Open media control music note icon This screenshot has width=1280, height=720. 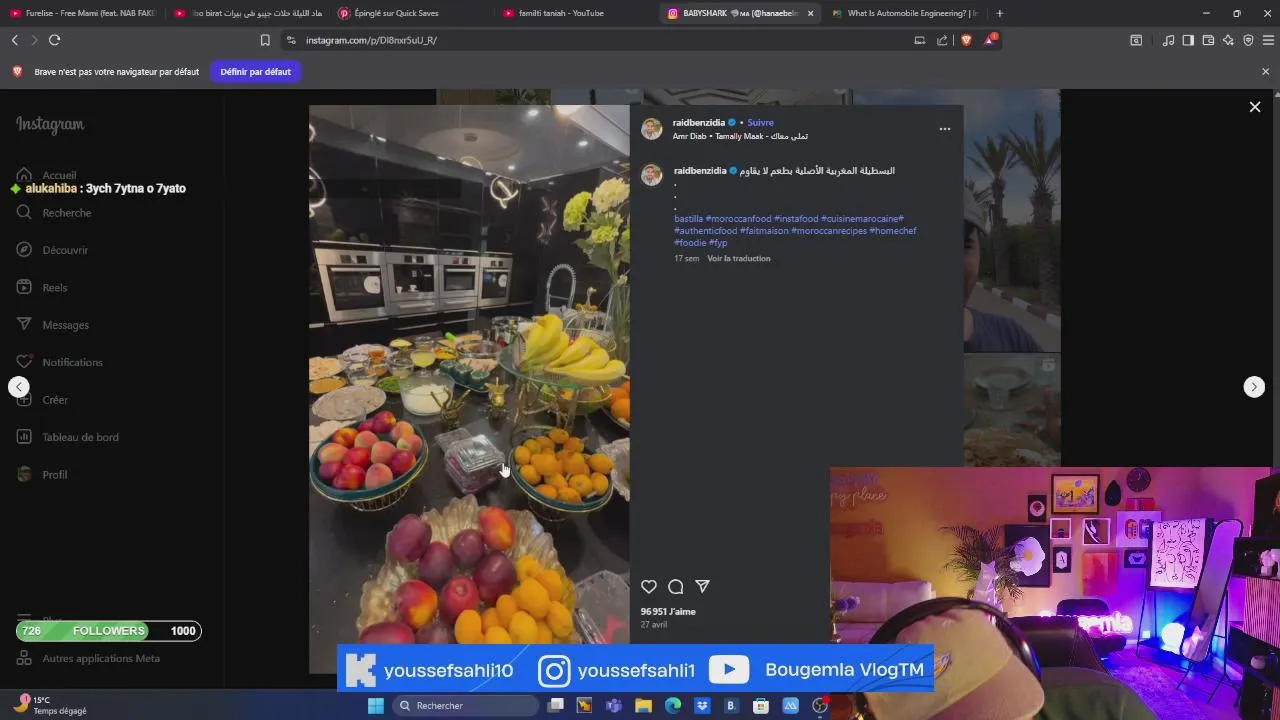pos(1168,40)
